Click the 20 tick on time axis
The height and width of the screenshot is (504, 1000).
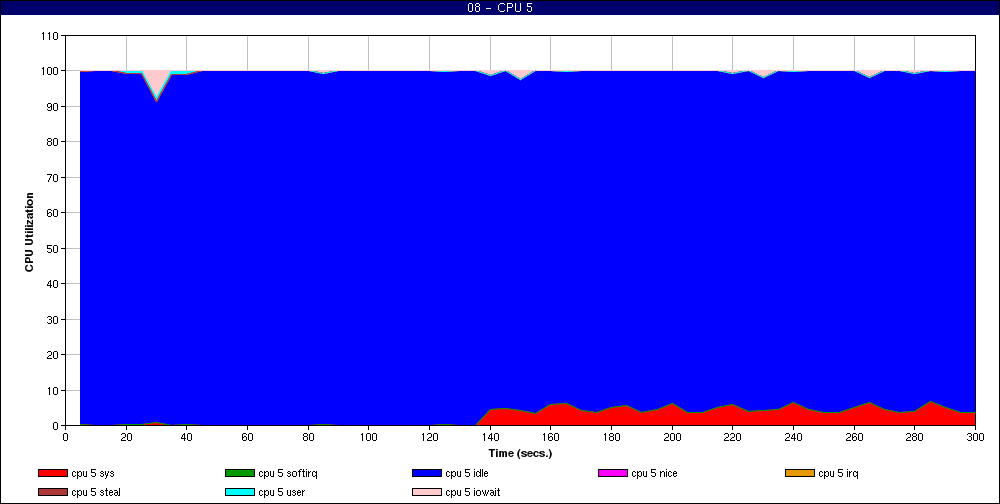[x=126, y=437]
